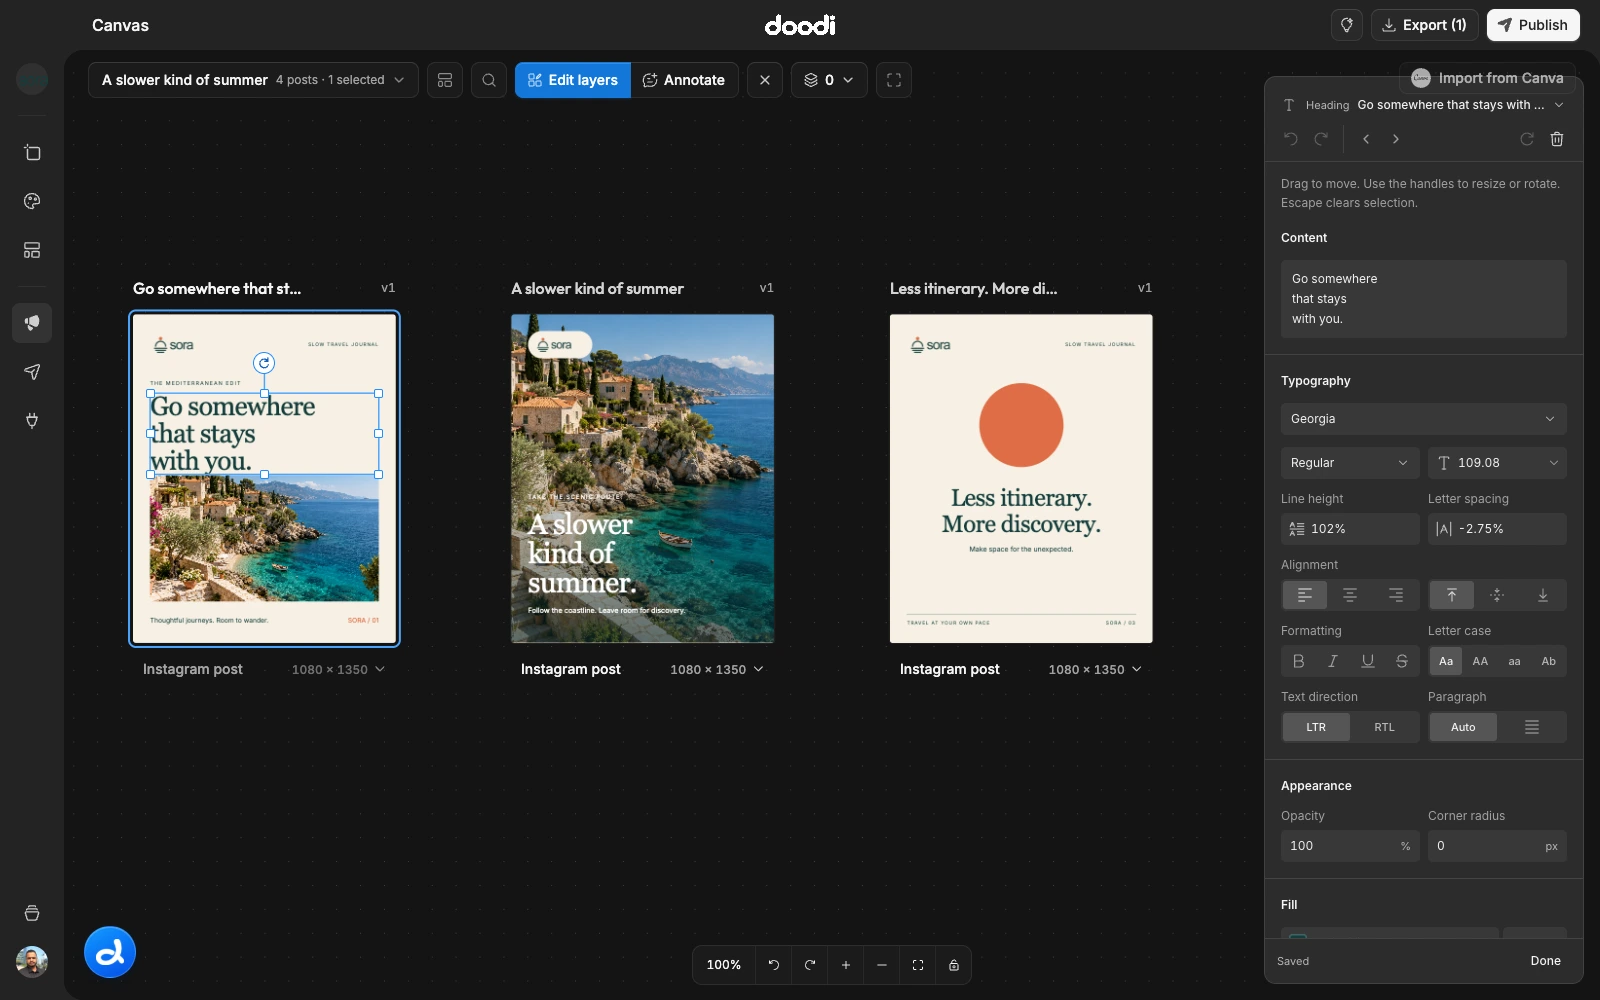Click the user avatar in the sidebar
This screenshot has height=1000, width=1600.
(32, 962)
